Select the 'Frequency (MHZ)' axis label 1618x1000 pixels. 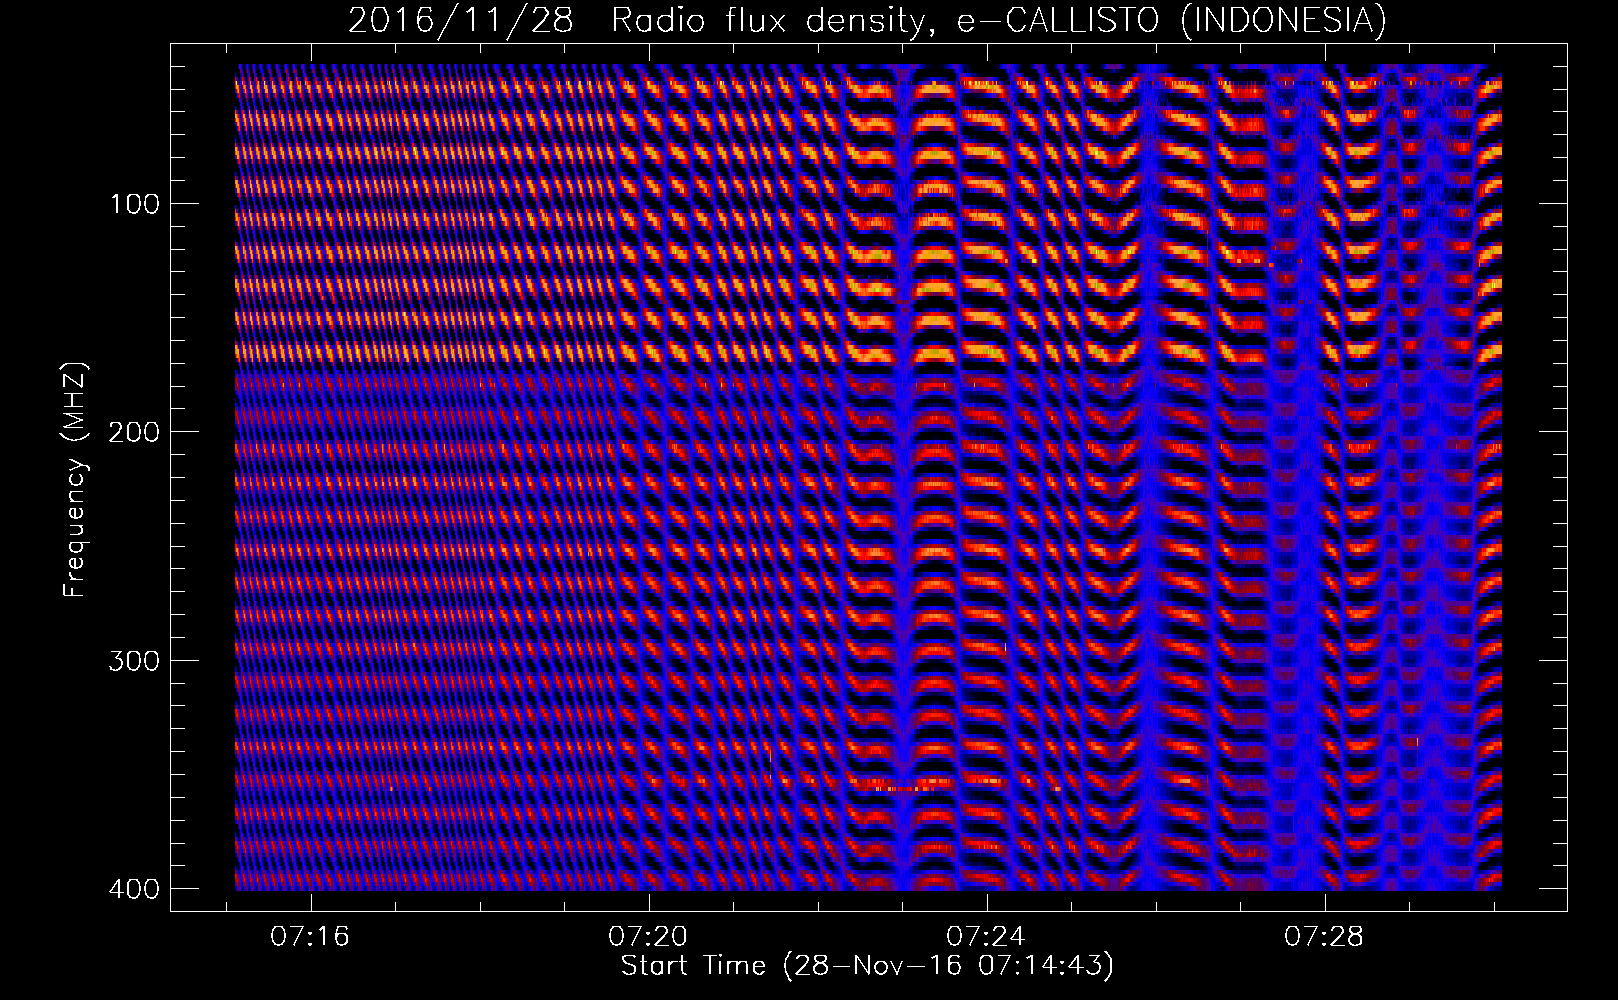click(75, 480)
